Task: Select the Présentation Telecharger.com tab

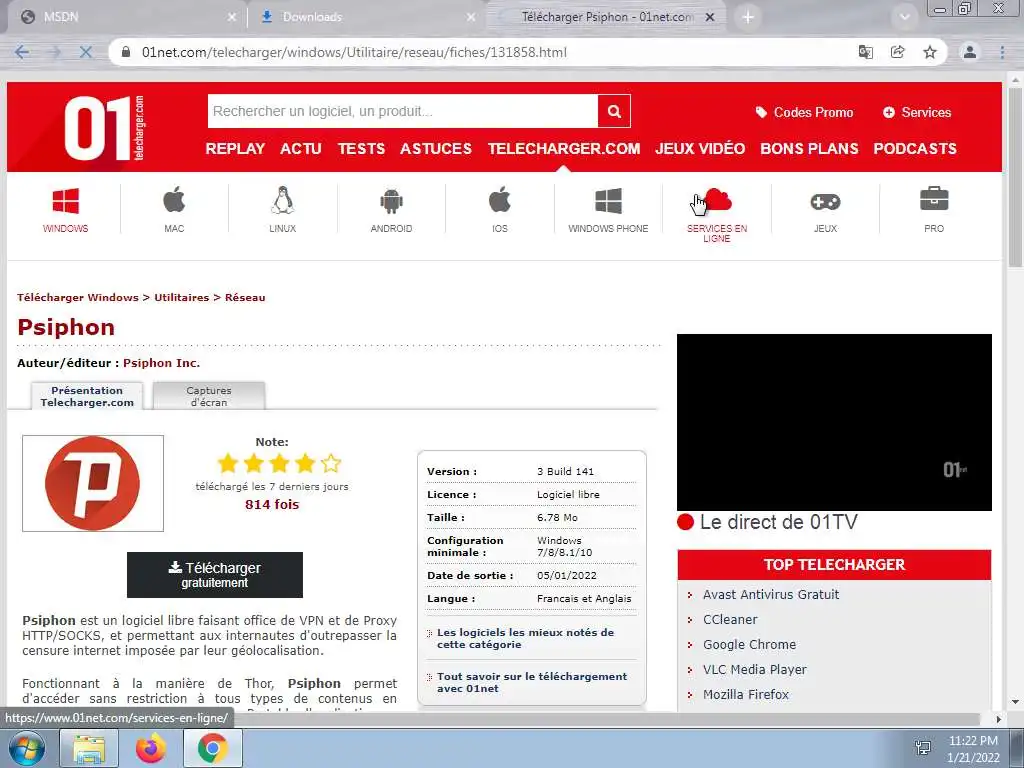Action: tap(87, 396)
